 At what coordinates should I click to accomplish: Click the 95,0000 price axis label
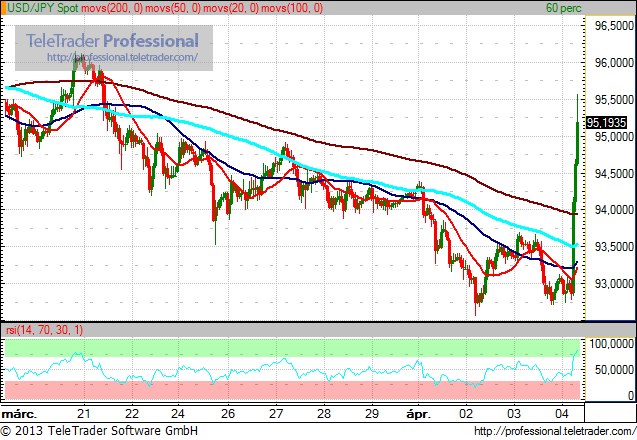point(614,137)
